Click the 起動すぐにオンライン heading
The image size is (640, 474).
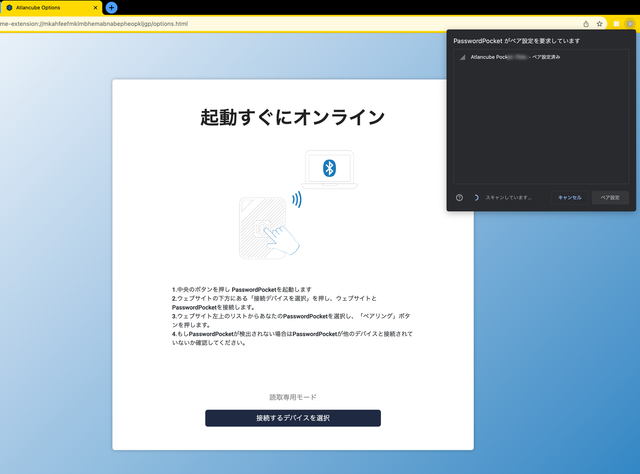293,117
